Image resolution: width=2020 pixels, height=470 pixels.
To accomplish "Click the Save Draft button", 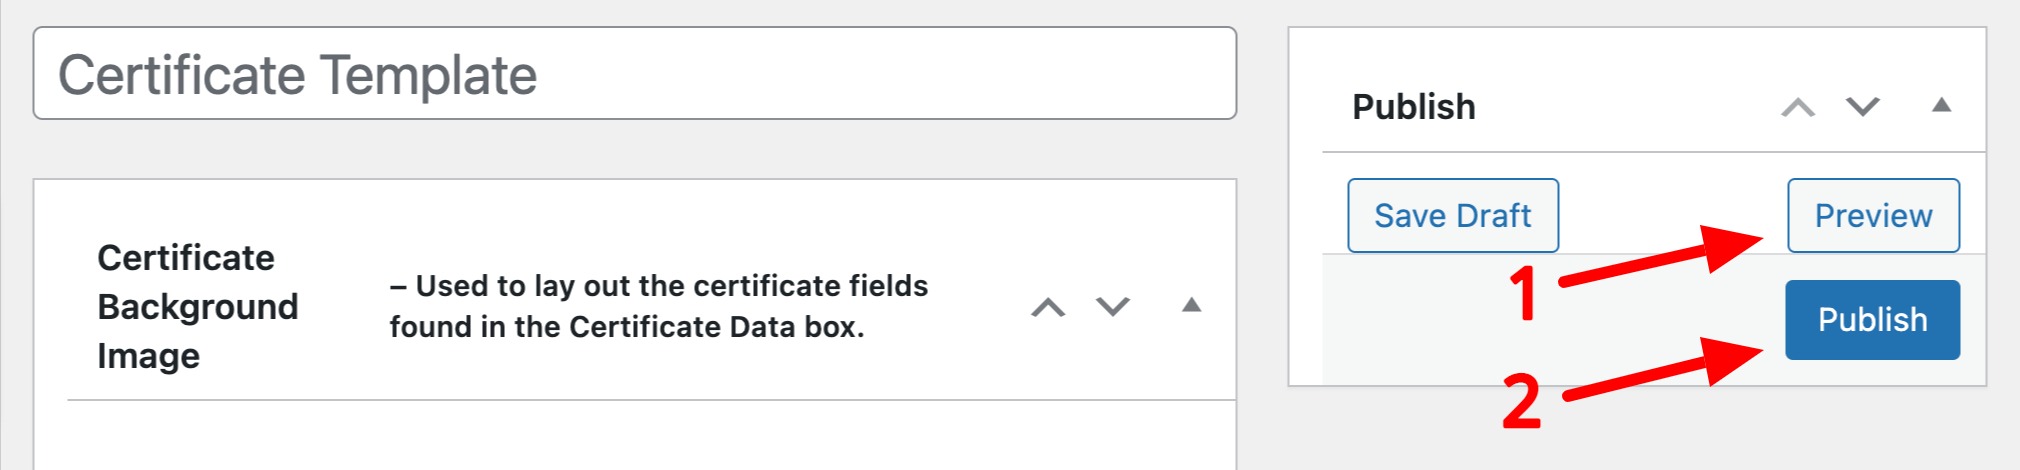I will click(x=1452, y=215).
